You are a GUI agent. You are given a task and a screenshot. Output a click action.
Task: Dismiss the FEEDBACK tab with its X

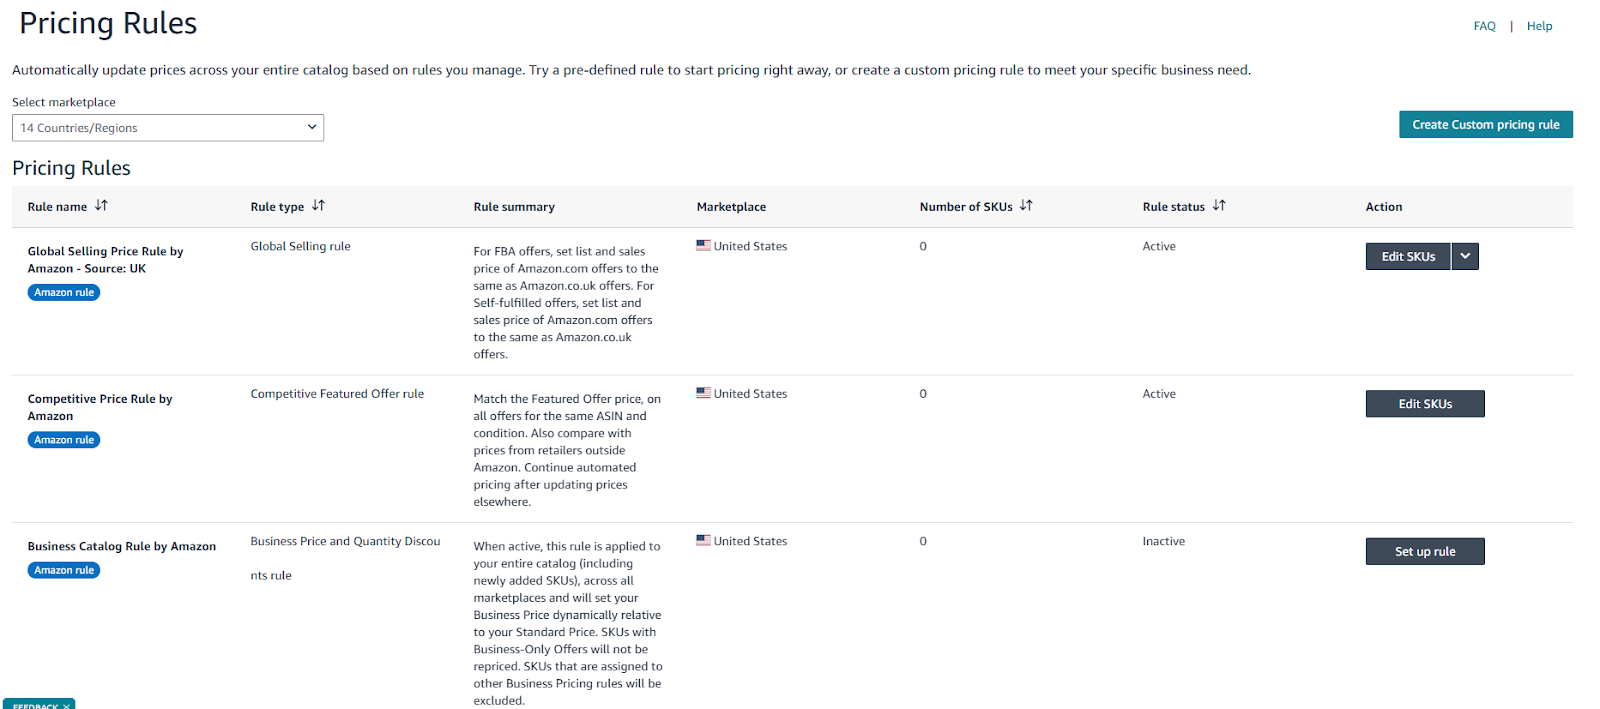(65, 704)
